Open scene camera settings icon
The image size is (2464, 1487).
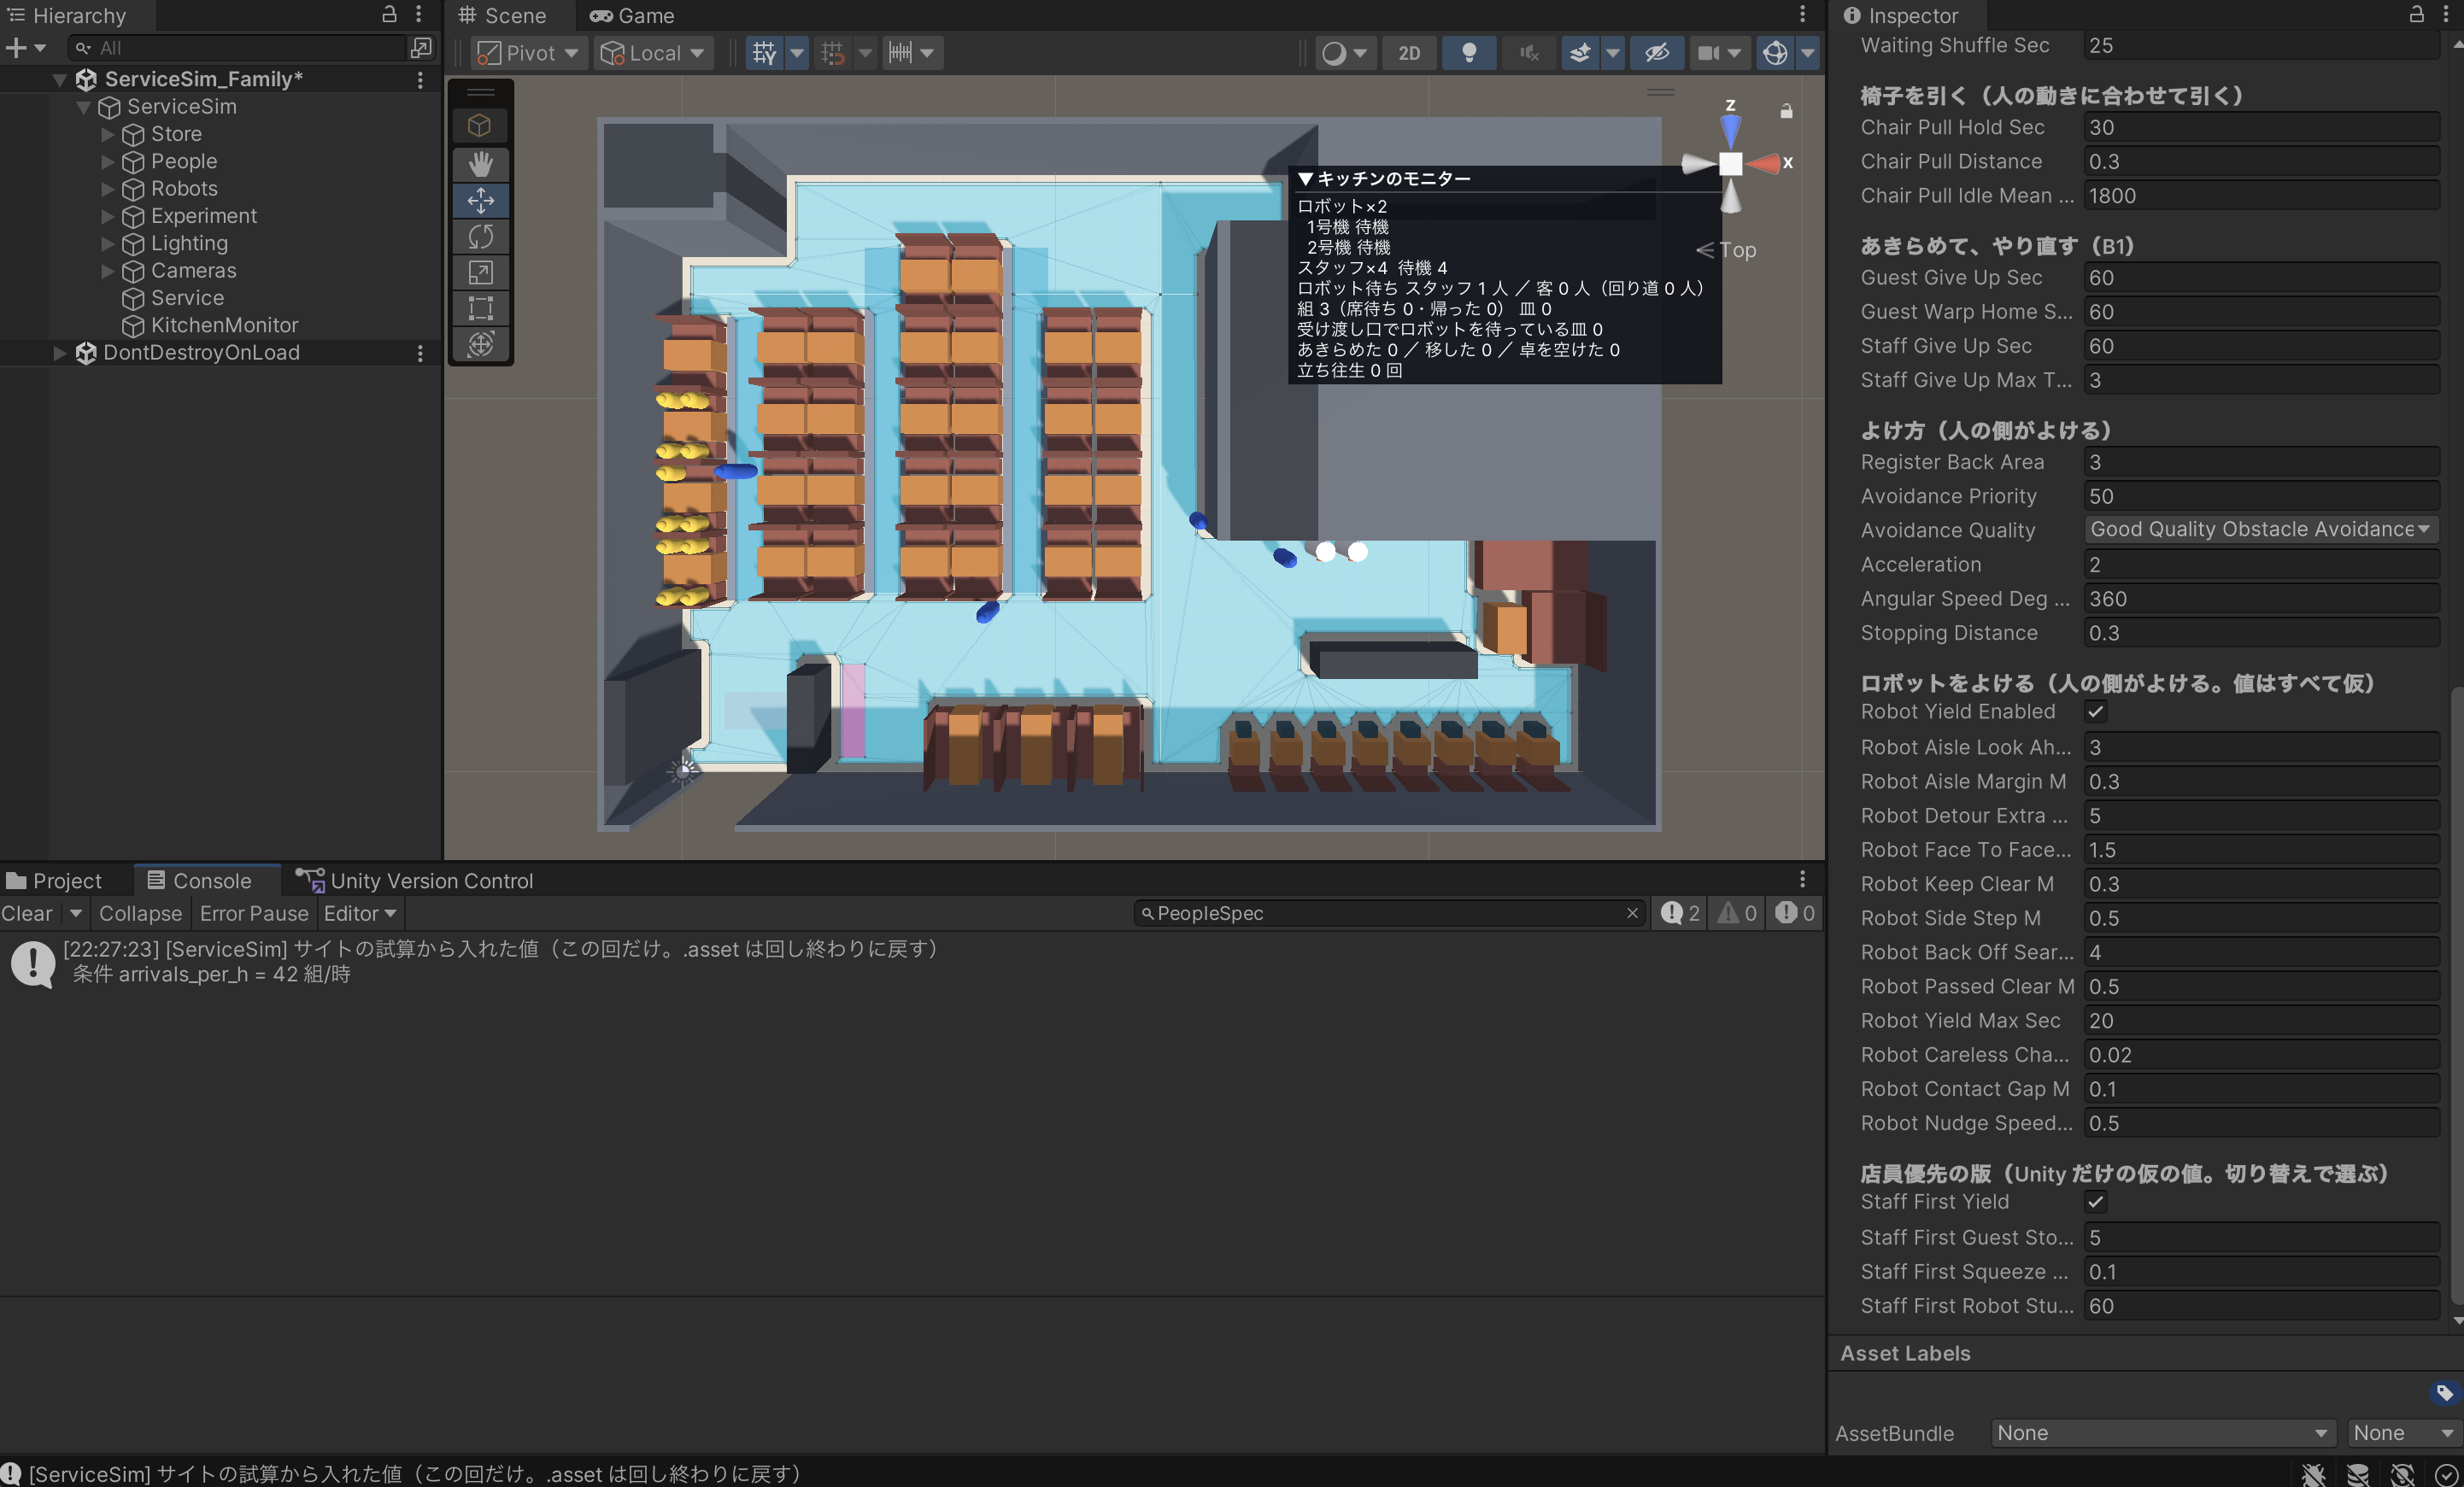pyautogui.click(x=1708, y=53)
